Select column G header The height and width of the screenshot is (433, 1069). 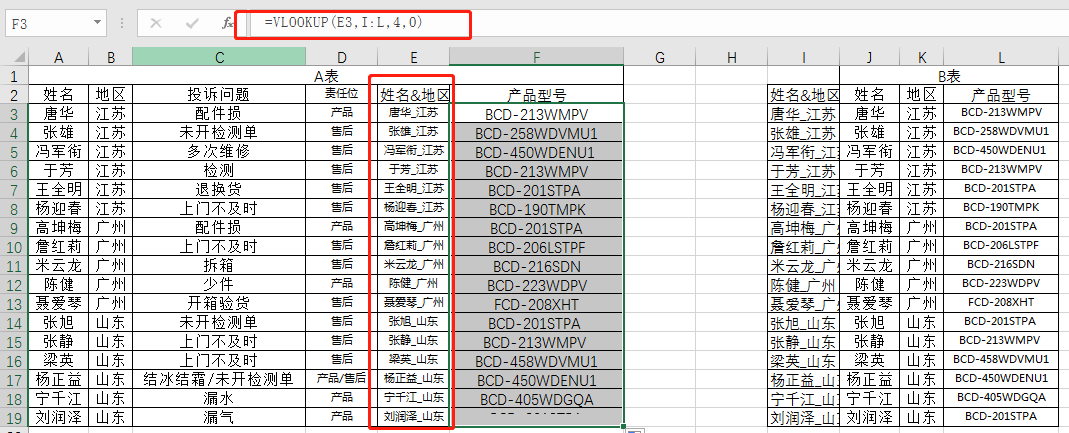pyautogui.click(x=659, y=58)
